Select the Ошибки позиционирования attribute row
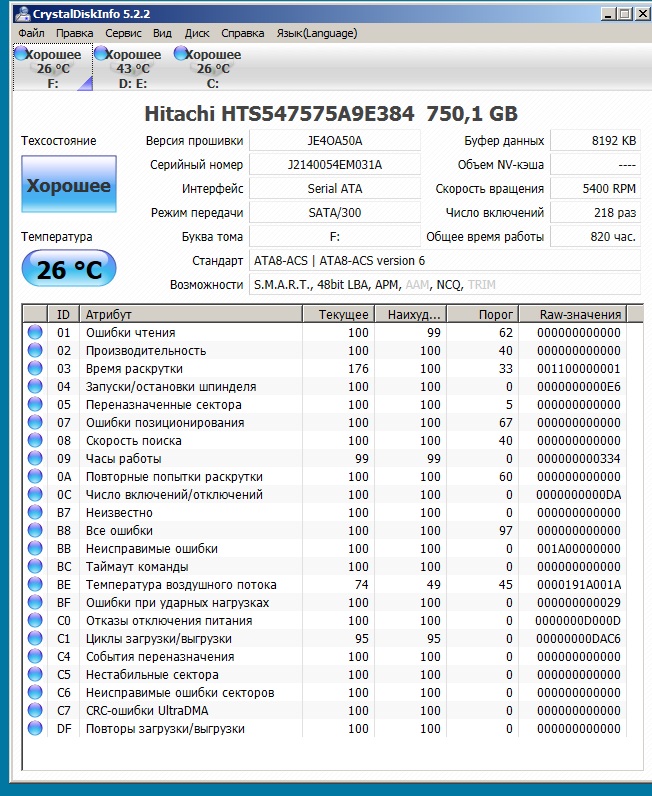Viewport: 652px width, 796px height. tap(325, 422)
